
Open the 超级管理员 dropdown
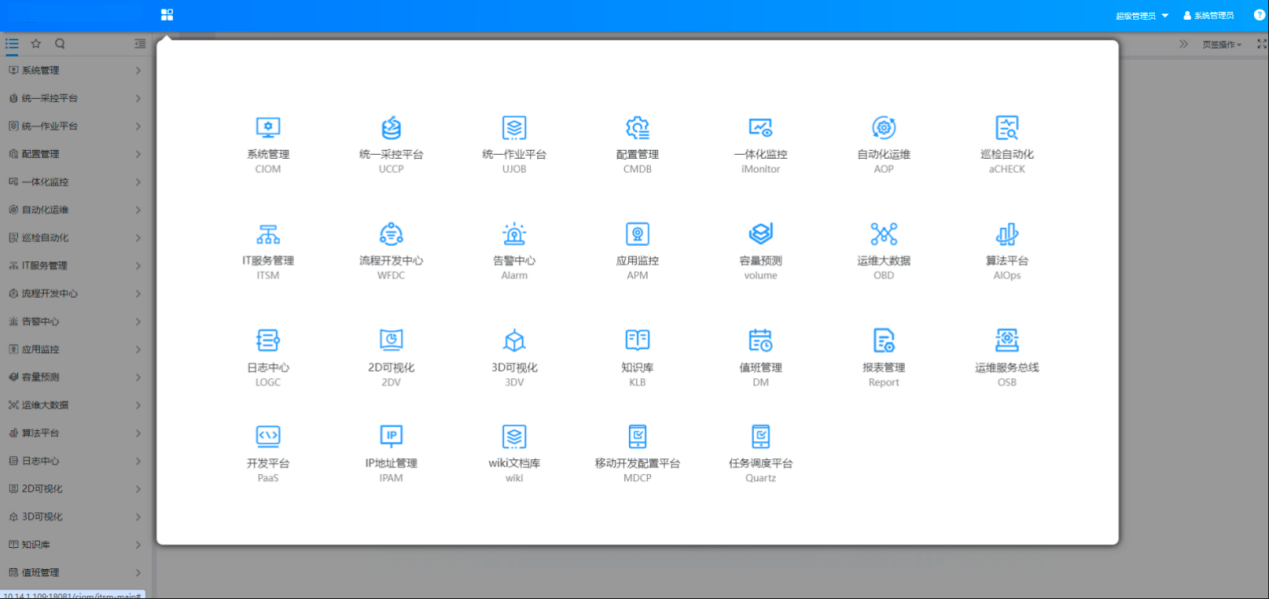[1135, 14]
